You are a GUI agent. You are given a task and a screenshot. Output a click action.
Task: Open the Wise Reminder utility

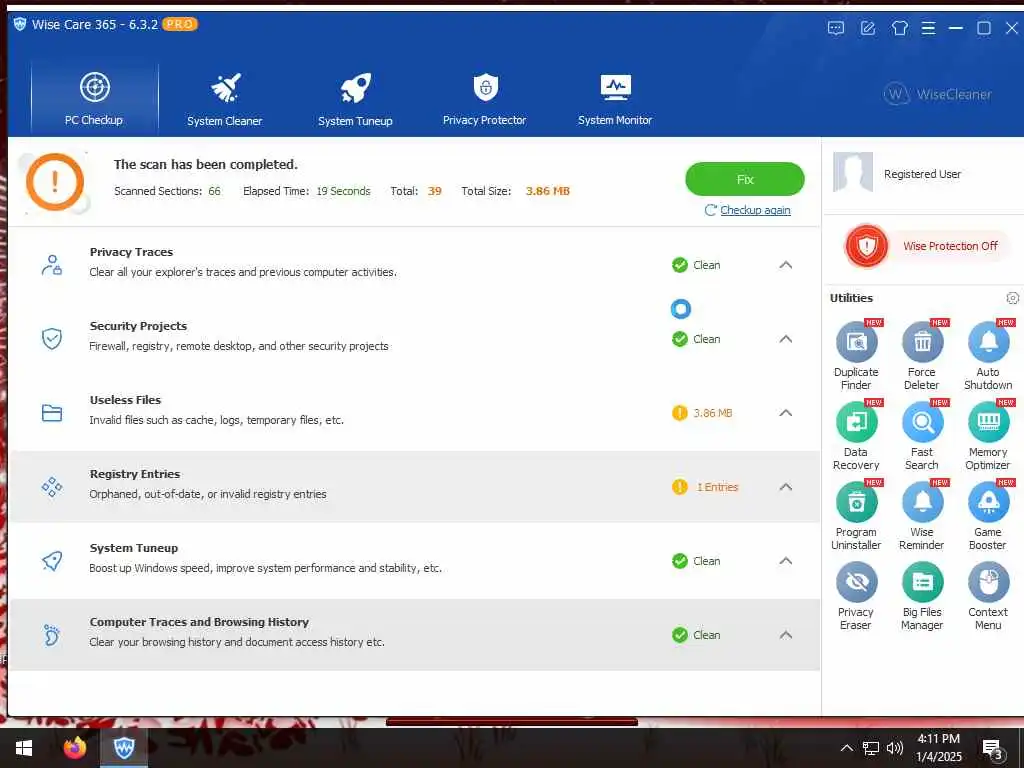(922, 515)
